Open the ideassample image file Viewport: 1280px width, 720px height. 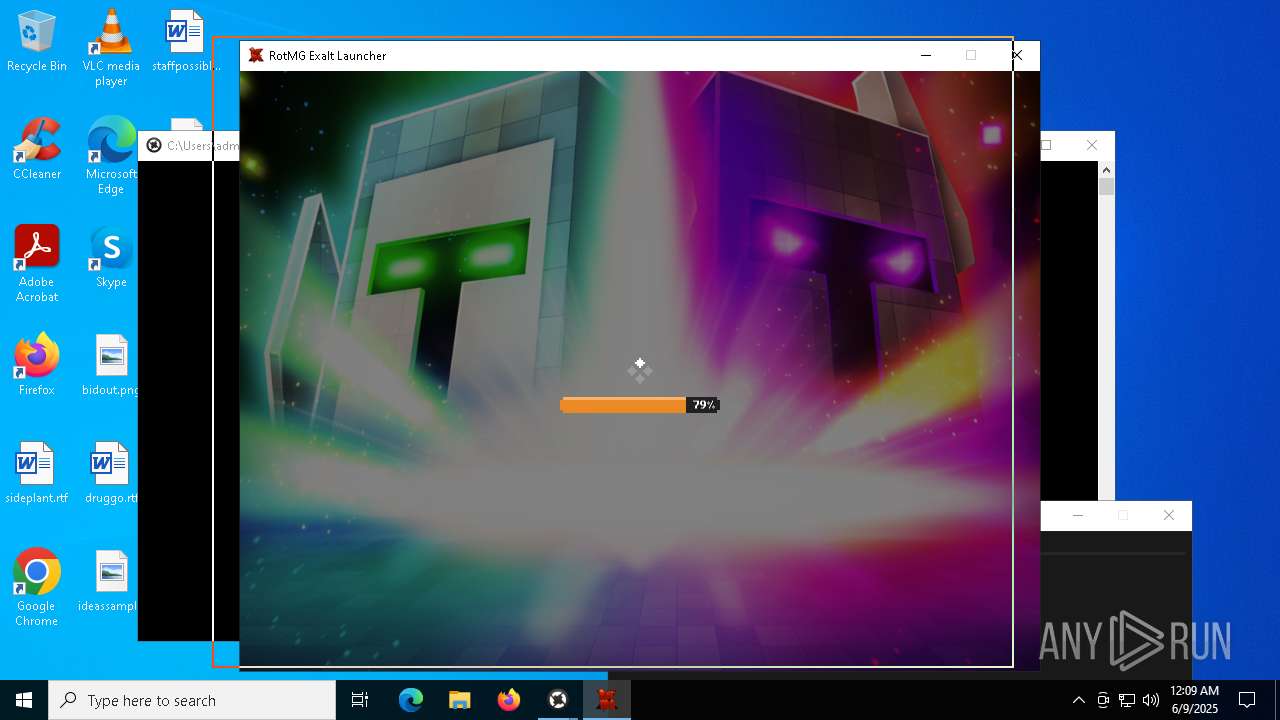pyautogui.click(x=111, y=582)
